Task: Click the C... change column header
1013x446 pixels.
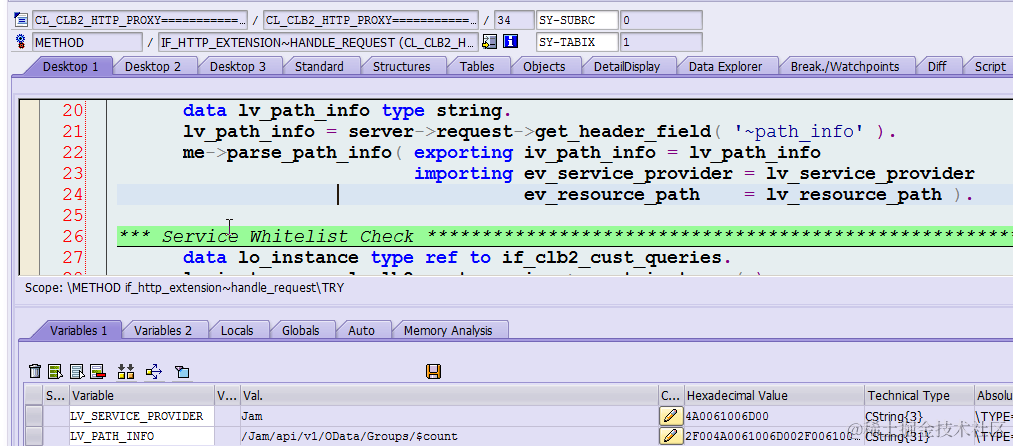Action: 671,396
